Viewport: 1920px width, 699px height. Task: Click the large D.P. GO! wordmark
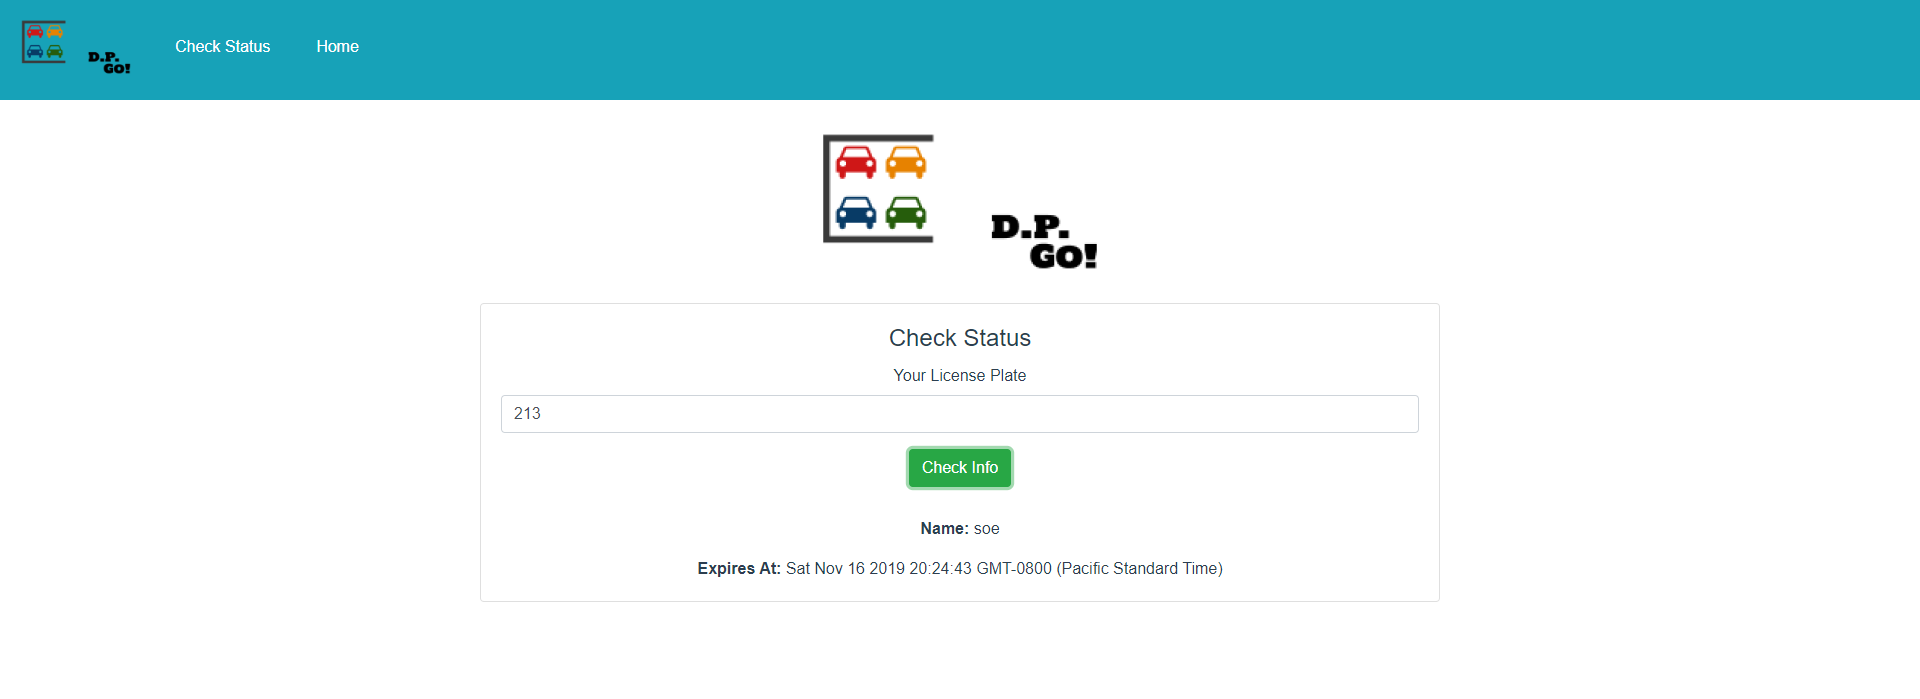point(1044,242)
